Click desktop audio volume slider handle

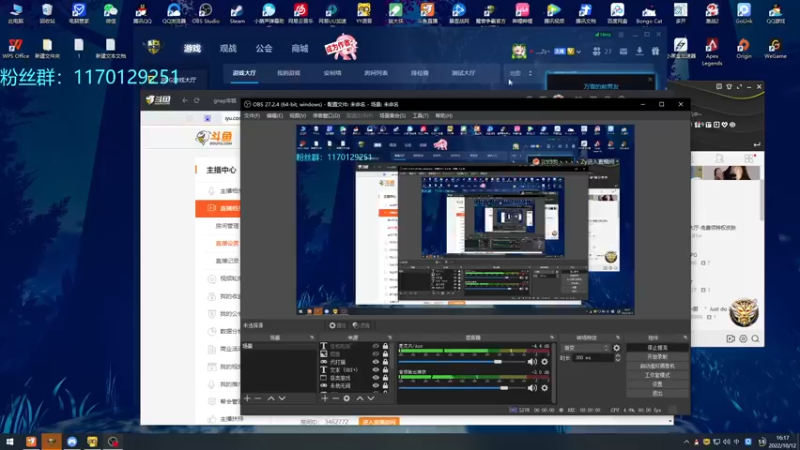pos(504,388)
